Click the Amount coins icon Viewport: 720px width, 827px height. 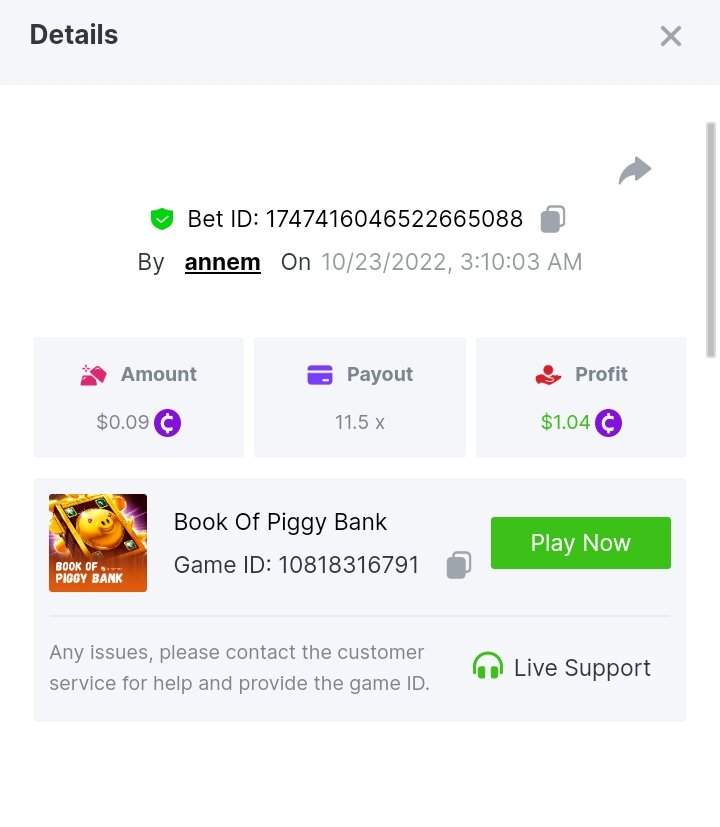(x=93, y=375)
